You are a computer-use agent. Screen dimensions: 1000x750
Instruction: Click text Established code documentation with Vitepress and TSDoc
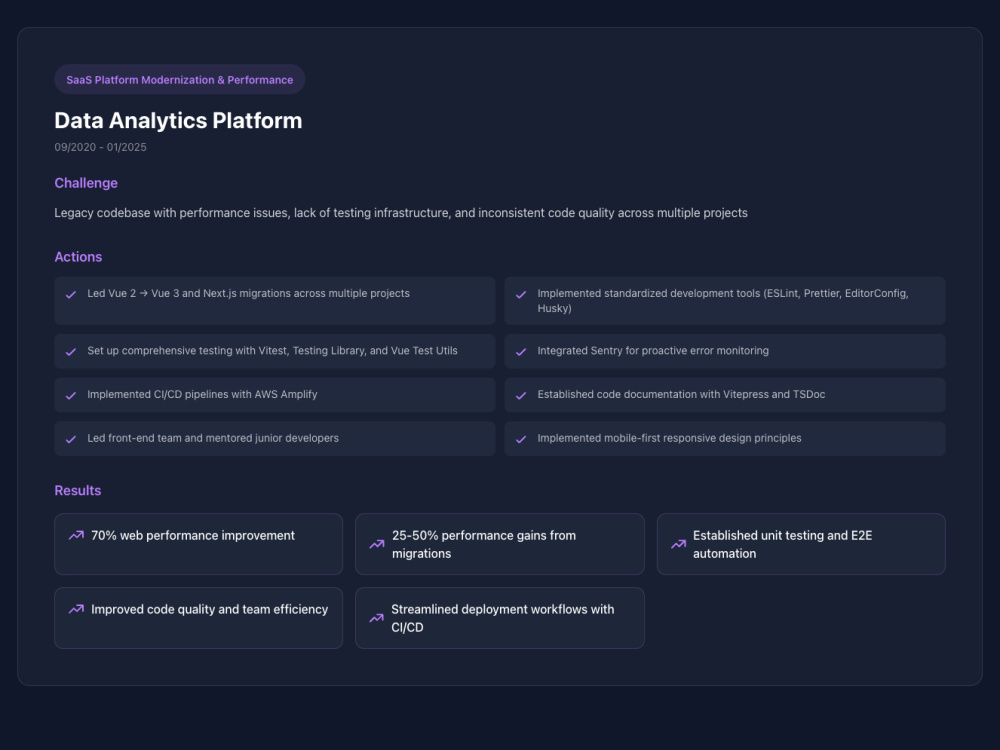681,394
